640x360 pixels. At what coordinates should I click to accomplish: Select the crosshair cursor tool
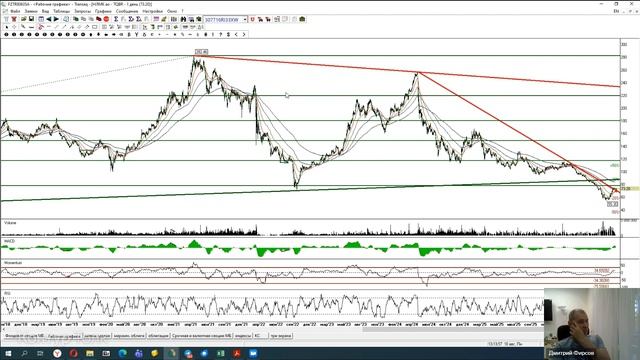pos(14,27)
